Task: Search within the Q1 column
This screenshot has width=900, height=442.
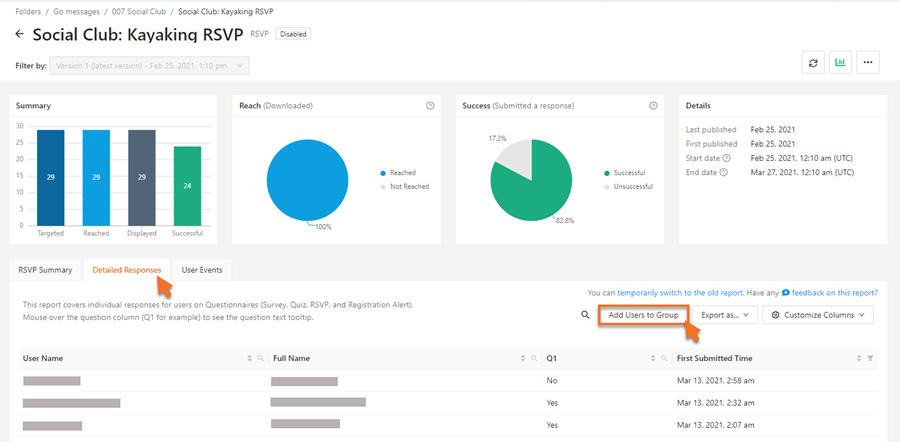Action: click(665, 358)
